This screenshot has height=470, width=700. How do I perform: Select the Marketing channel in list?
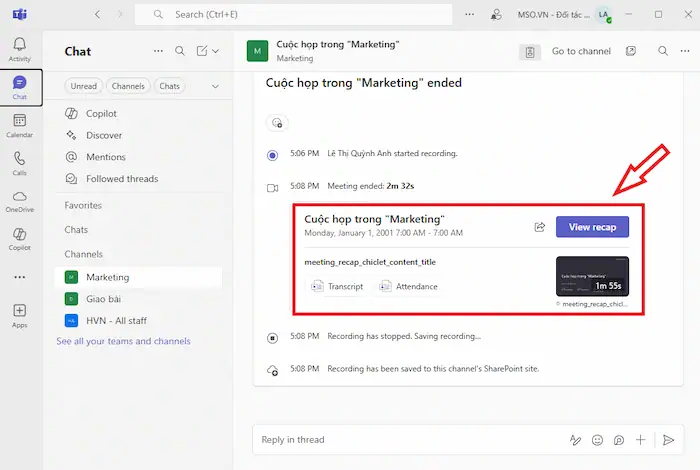click(x=107, y=277)
